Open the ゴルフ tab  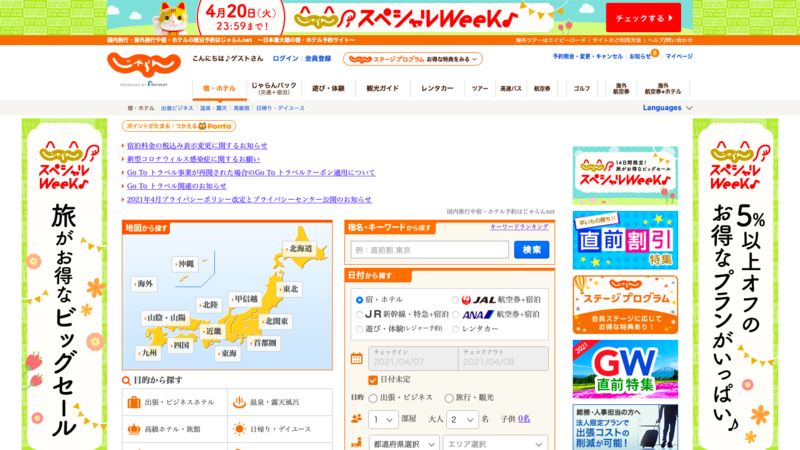tap(582, 88)
